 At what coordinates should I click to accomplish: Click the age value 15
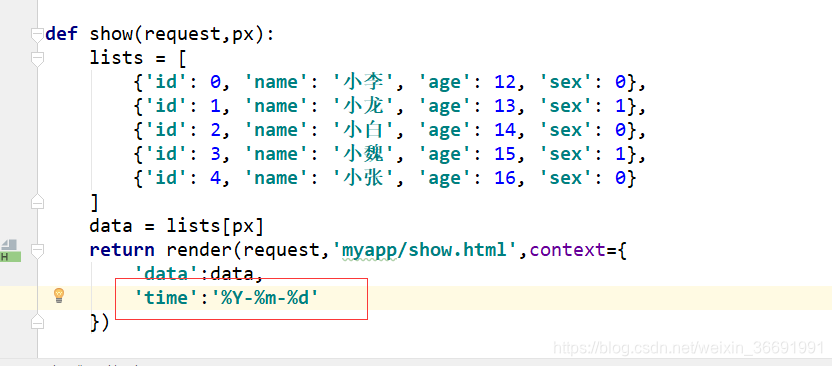505,154
